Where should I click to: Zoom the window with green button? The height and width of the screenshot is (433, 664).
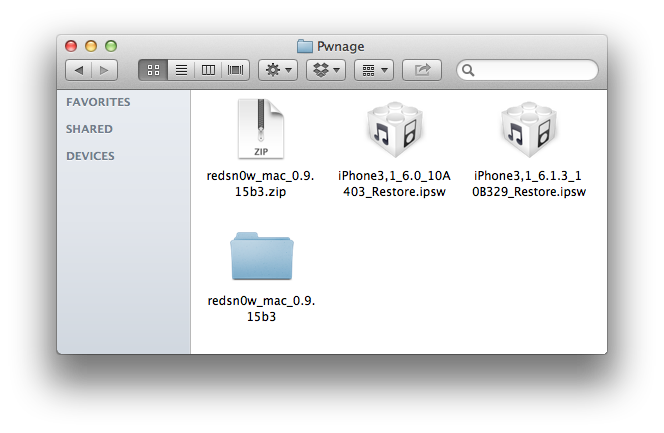point(111,46)
